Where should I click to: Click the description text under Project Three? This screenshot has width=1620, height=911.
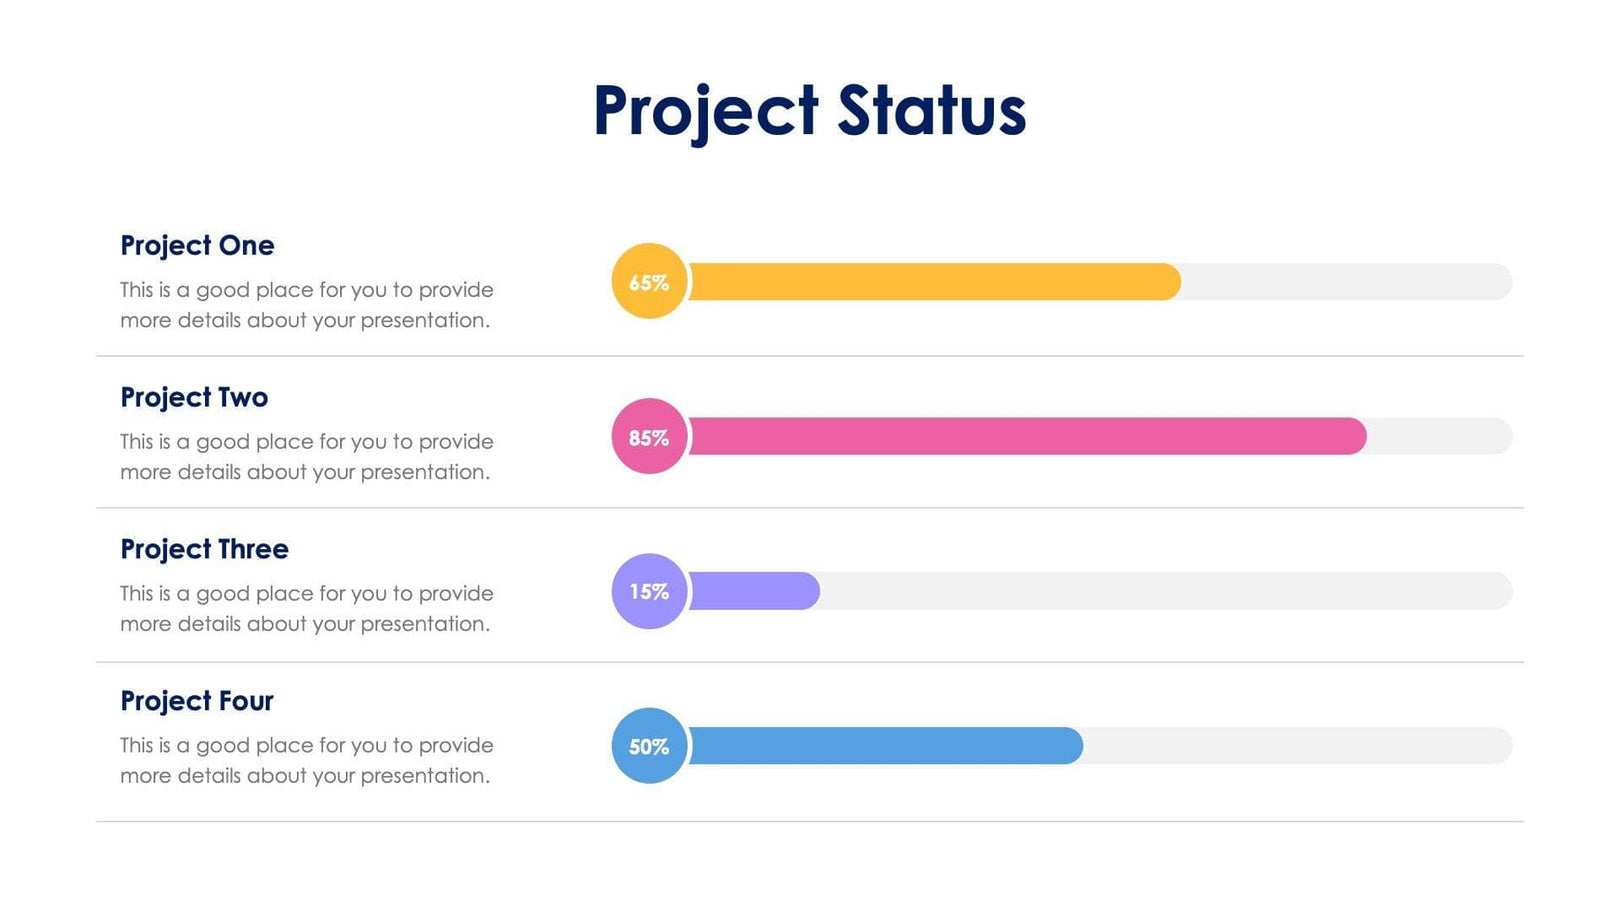(x=306, y=609)
